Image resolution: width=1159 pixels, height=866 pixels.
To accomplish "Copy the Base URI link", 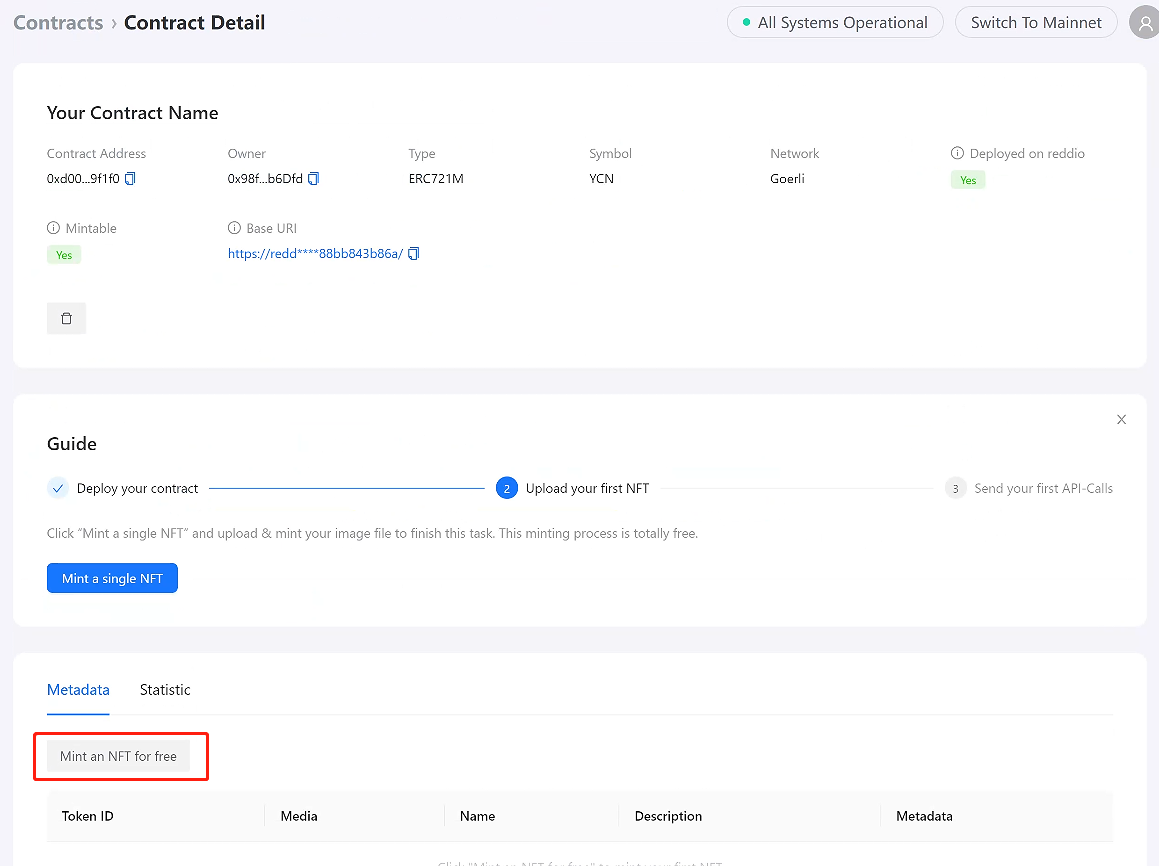I will tap(413, 254).
